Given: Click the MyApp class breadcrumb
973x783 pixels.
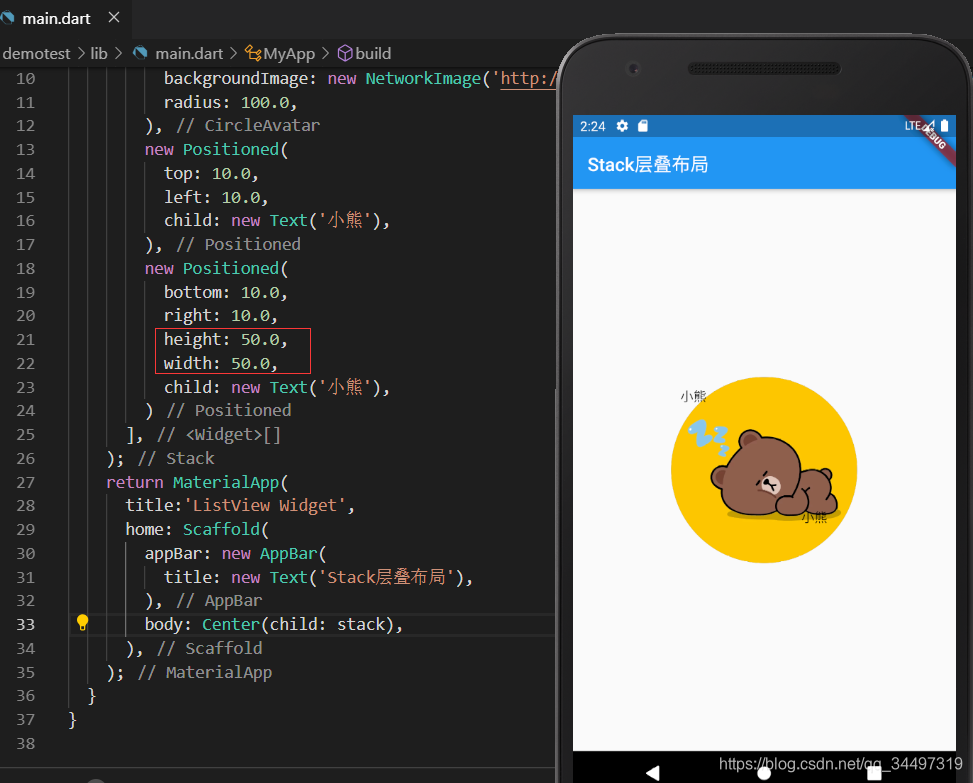Looking at the screenshot, I should click(289, 54).
